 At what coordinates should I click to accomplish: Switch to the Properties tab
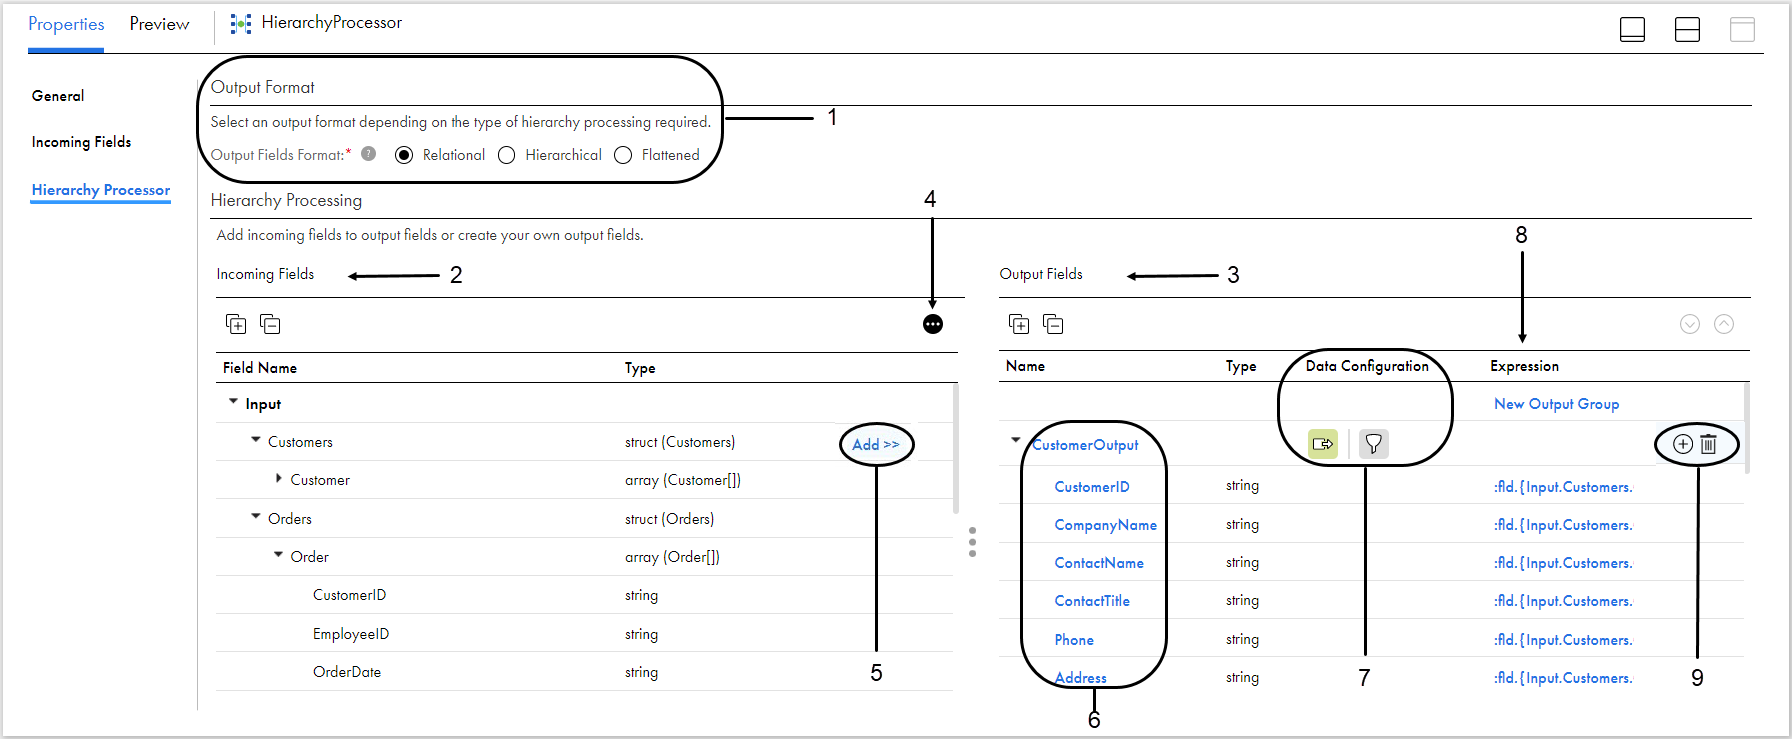coord(66,24)
